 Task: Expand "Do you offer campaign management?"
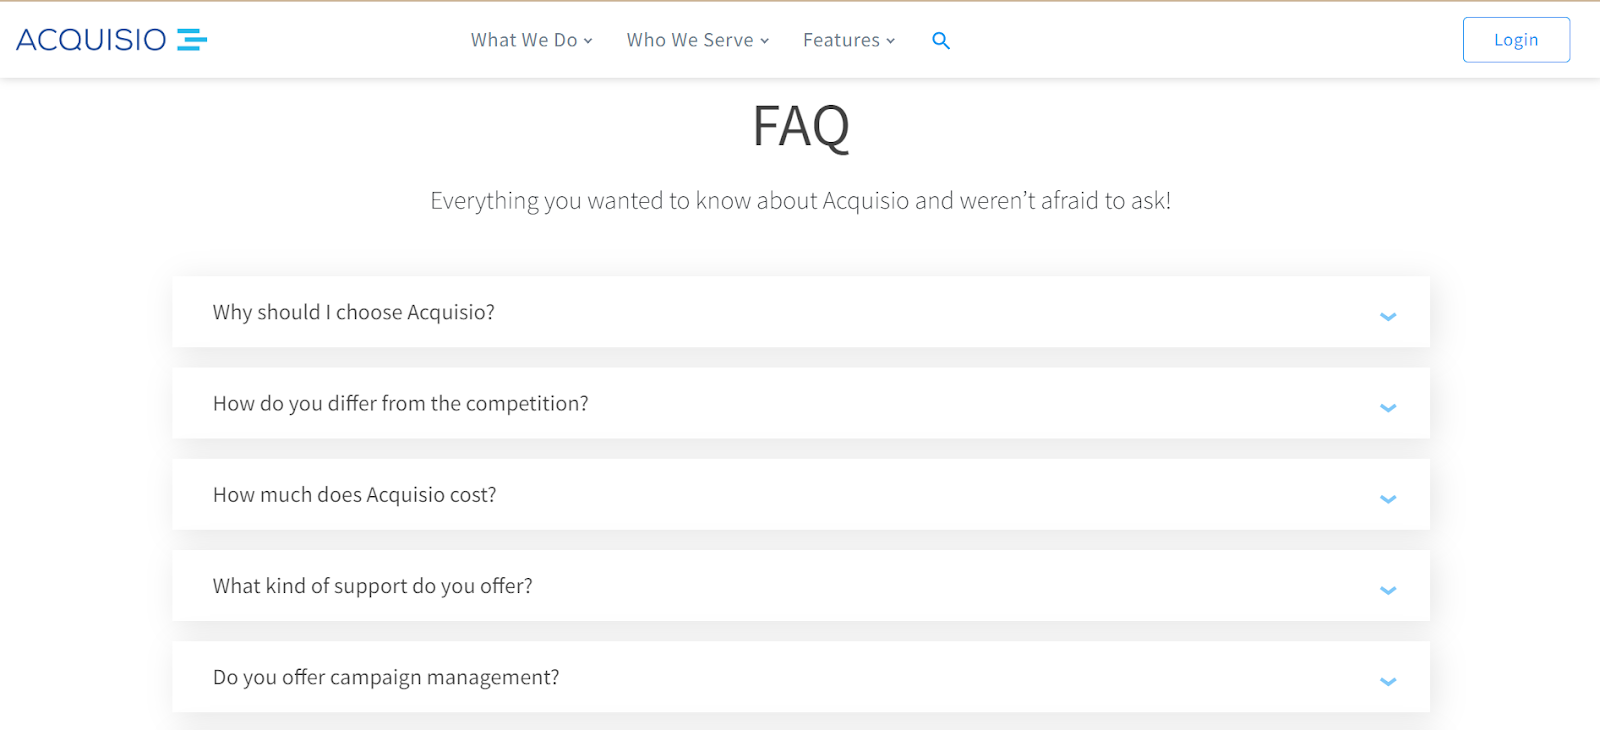click(1387, 681)
